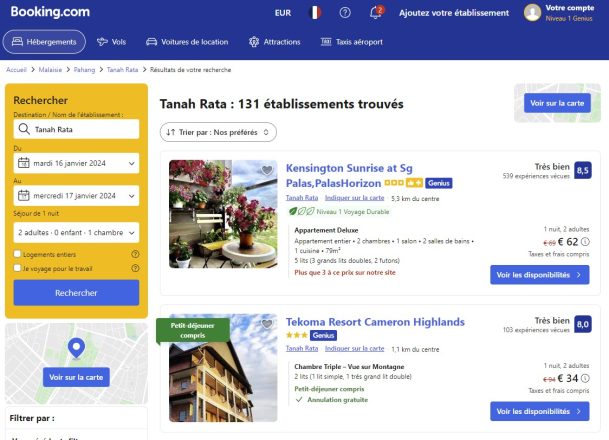Open Tanah Rata breadcrumb link
This screenshot has height=440, width=609.
click(x=122, y=70)
